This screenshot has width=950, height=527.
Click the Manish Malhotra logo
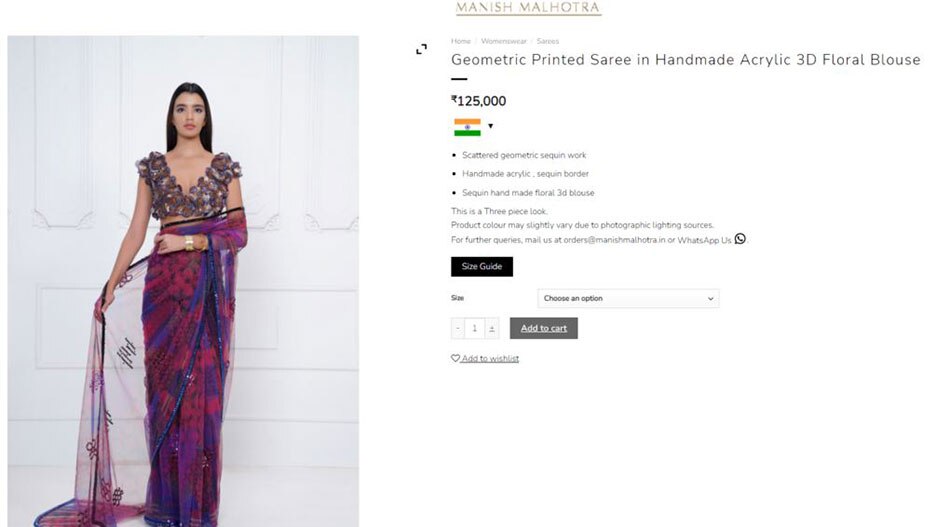[x=528, y=9]
